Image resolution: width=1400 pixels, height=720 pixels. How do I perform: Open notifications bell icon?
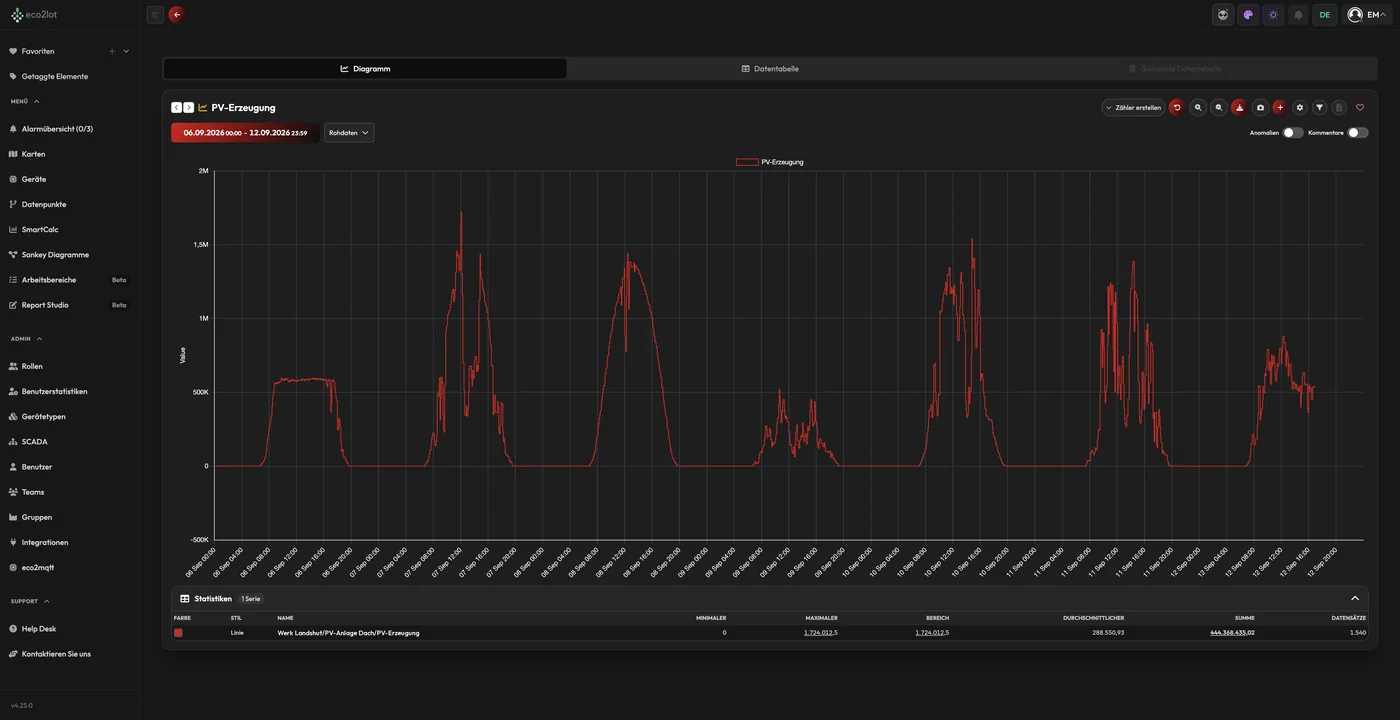(1298, 15)
